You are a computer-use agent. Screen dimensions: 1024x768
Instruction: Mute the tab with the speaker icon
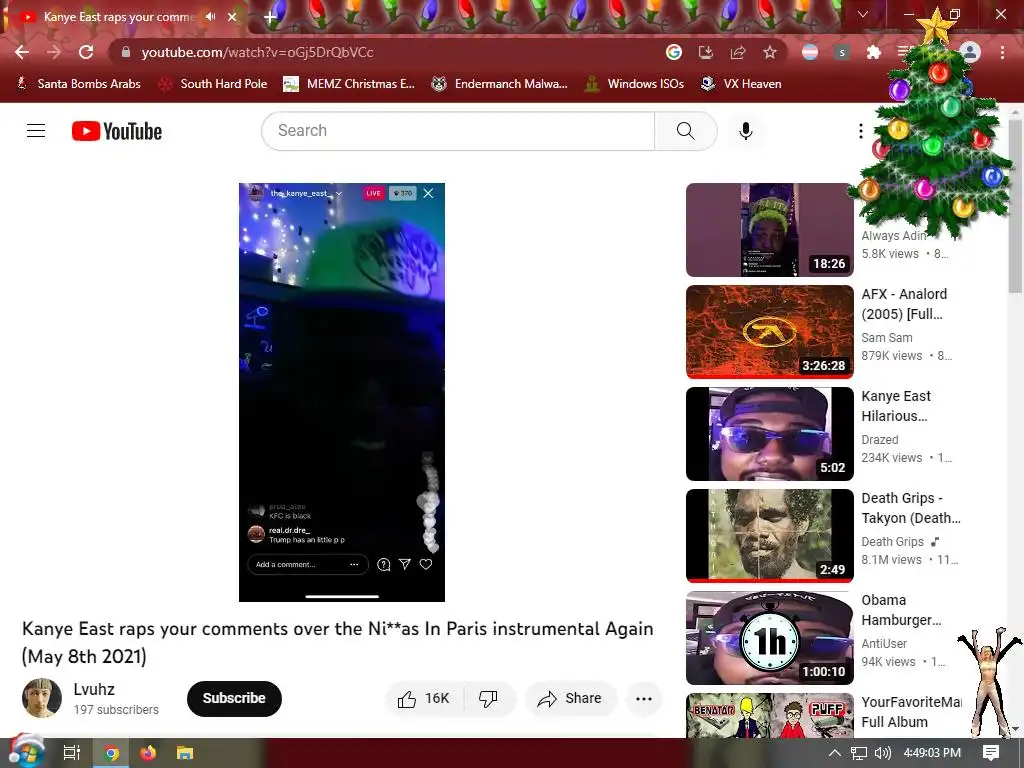pyautogui.click(x=210, y=17)
